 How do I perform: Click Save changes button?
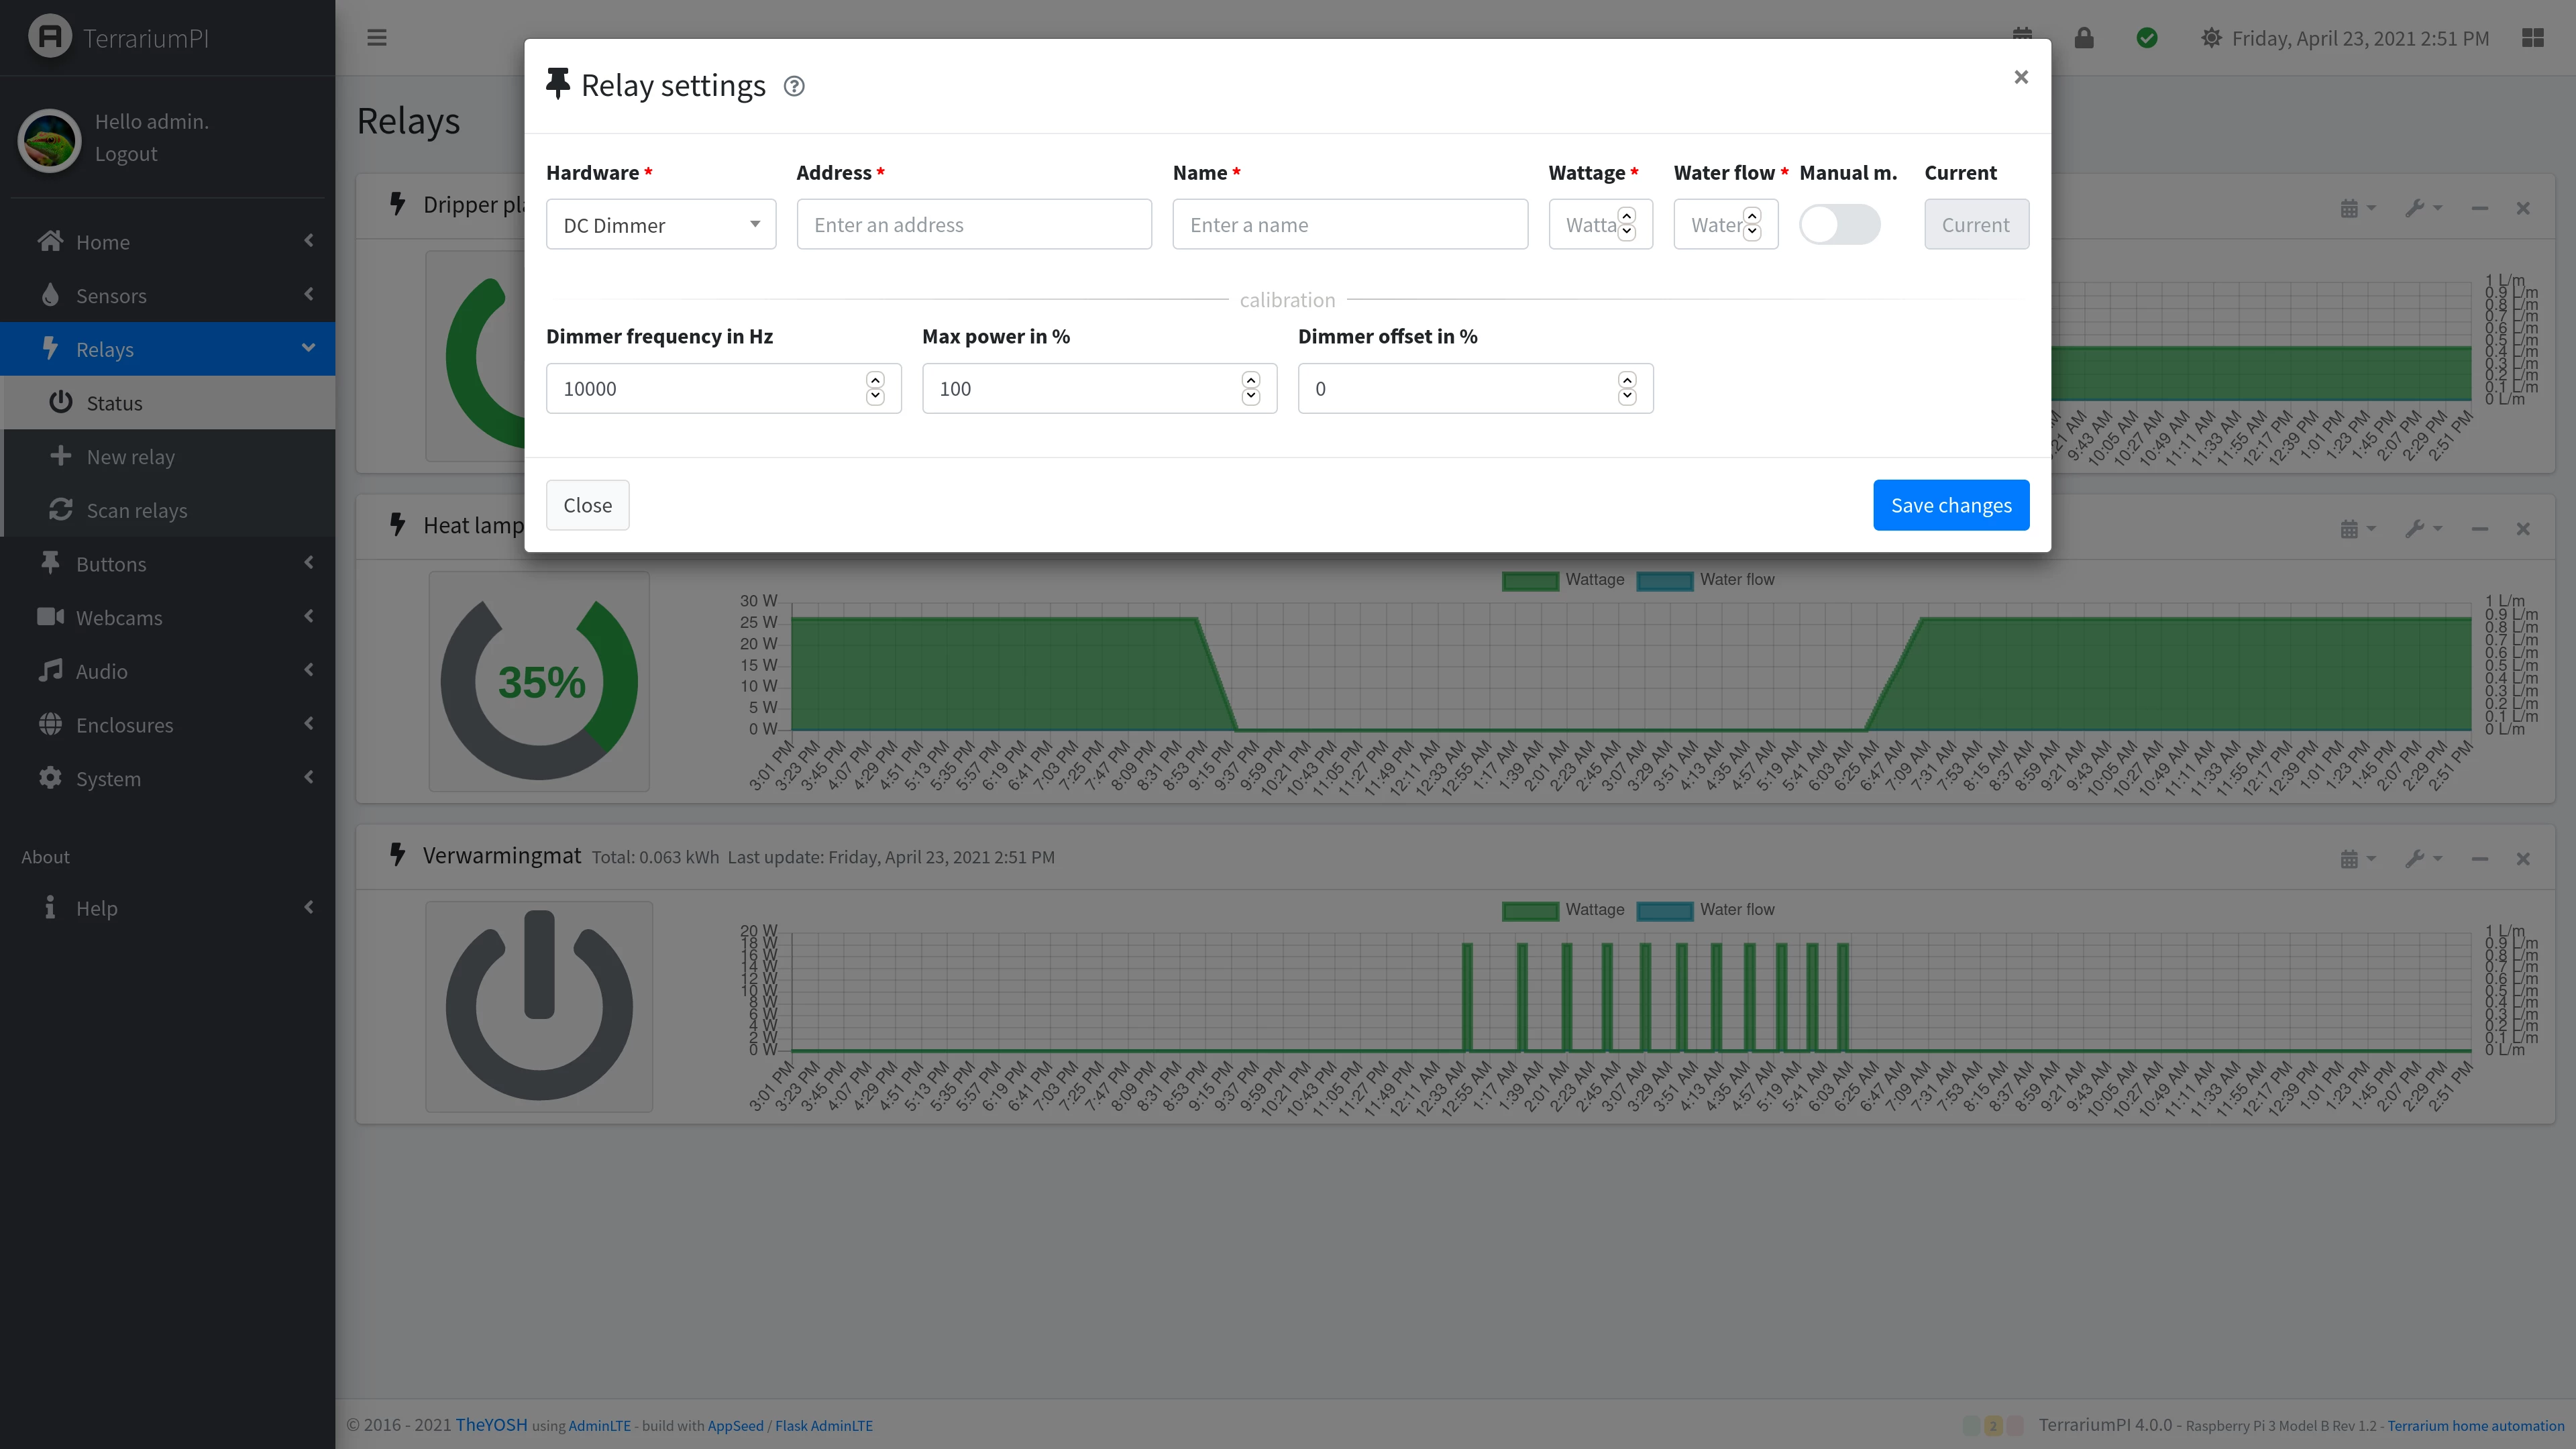(x=1950, y=505)
